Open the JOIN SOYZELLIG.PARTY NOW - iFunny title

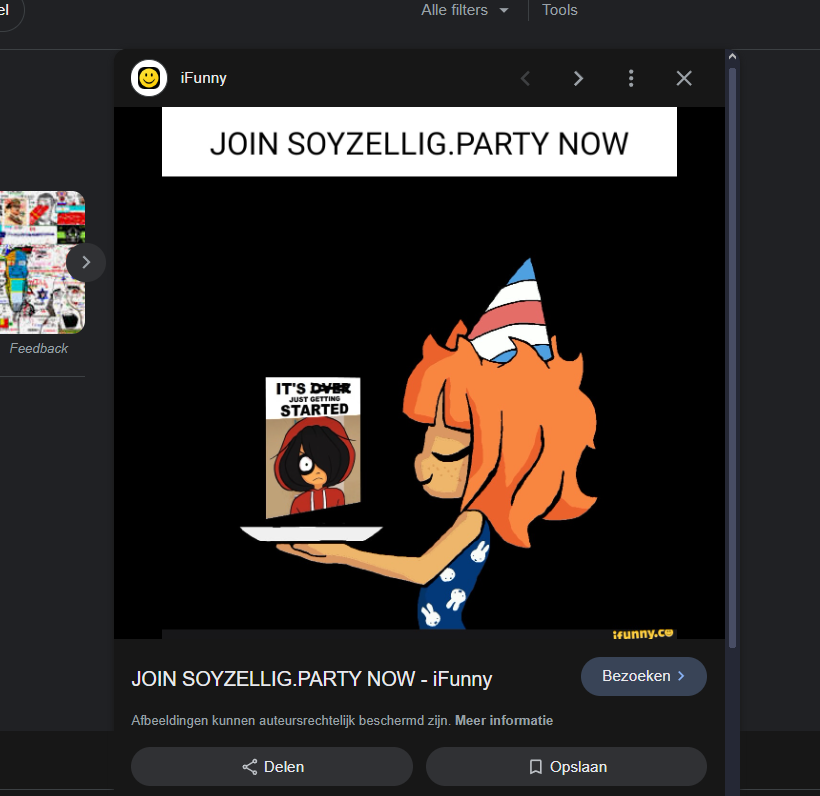311,679
